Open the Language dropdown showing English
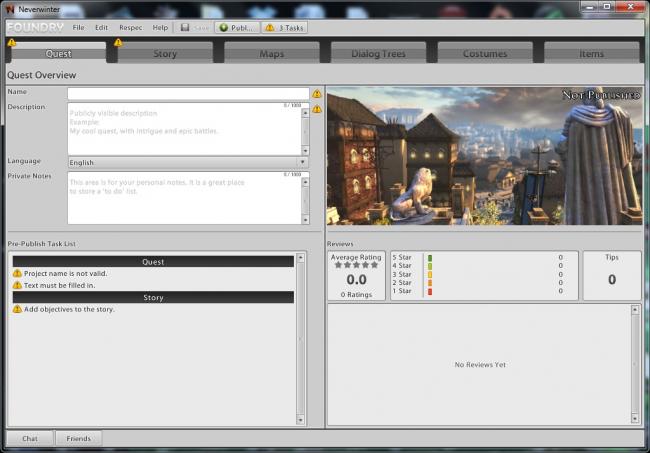Screen dimensions: 650x453 188,162
